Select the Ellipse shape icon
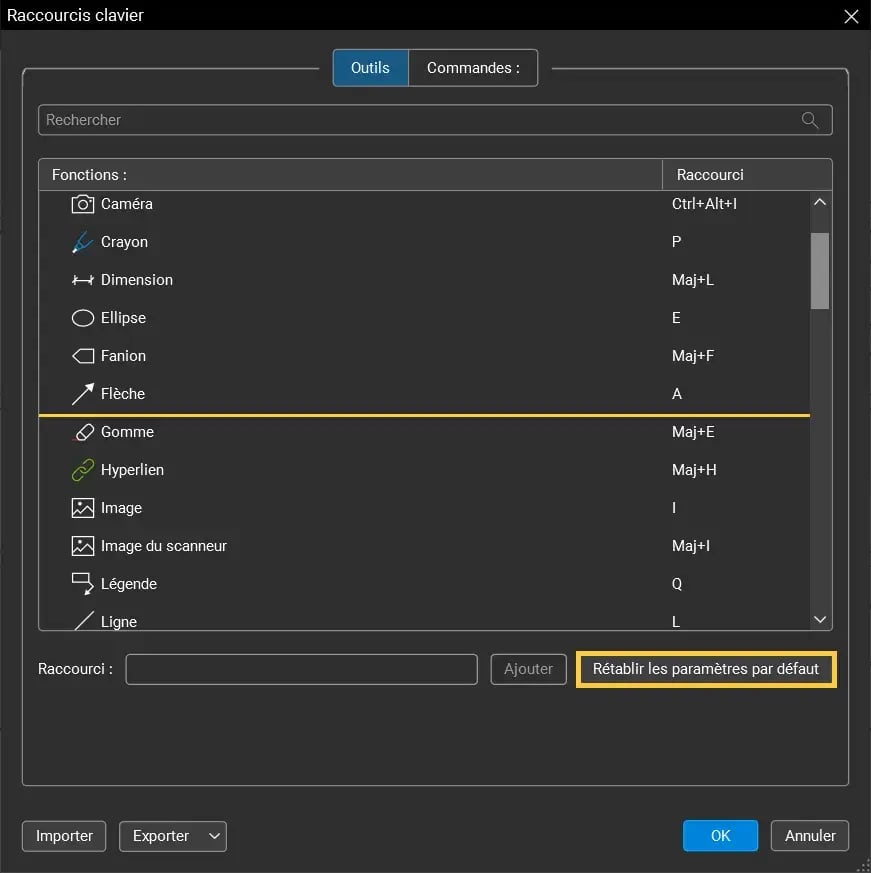Viewport: 871px width, 873px height. point(81,318)
